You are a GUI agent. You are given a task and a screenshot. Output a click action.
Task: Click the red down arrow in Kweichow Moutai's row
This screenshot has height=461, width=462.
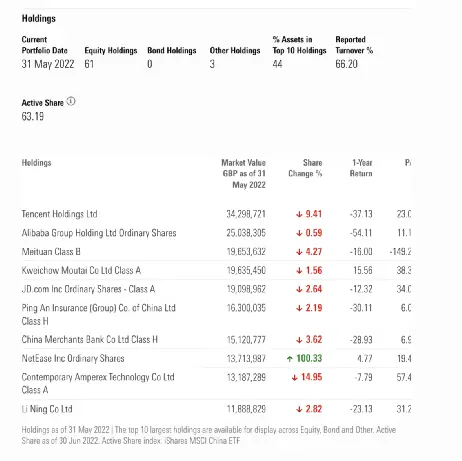[x=299, y=271]
